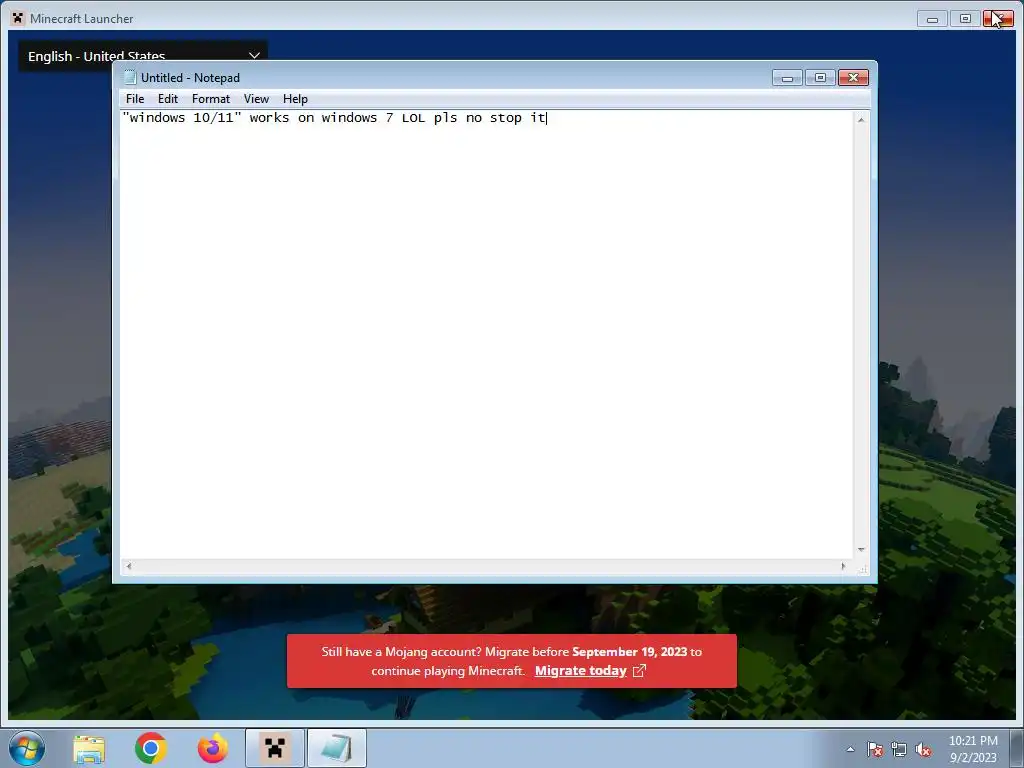Switch to Notepad taskbar button
The width and height of the screenshot is (1024, 768).
tap(337, 748)
